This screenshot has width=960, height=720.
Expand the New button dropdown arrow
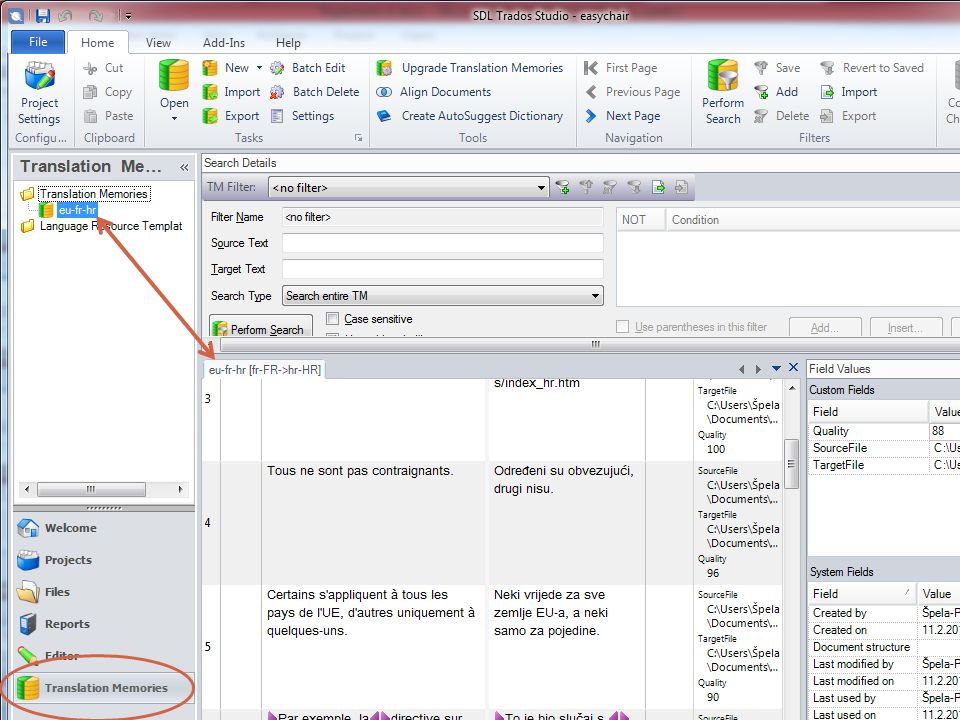pos(259,68)
